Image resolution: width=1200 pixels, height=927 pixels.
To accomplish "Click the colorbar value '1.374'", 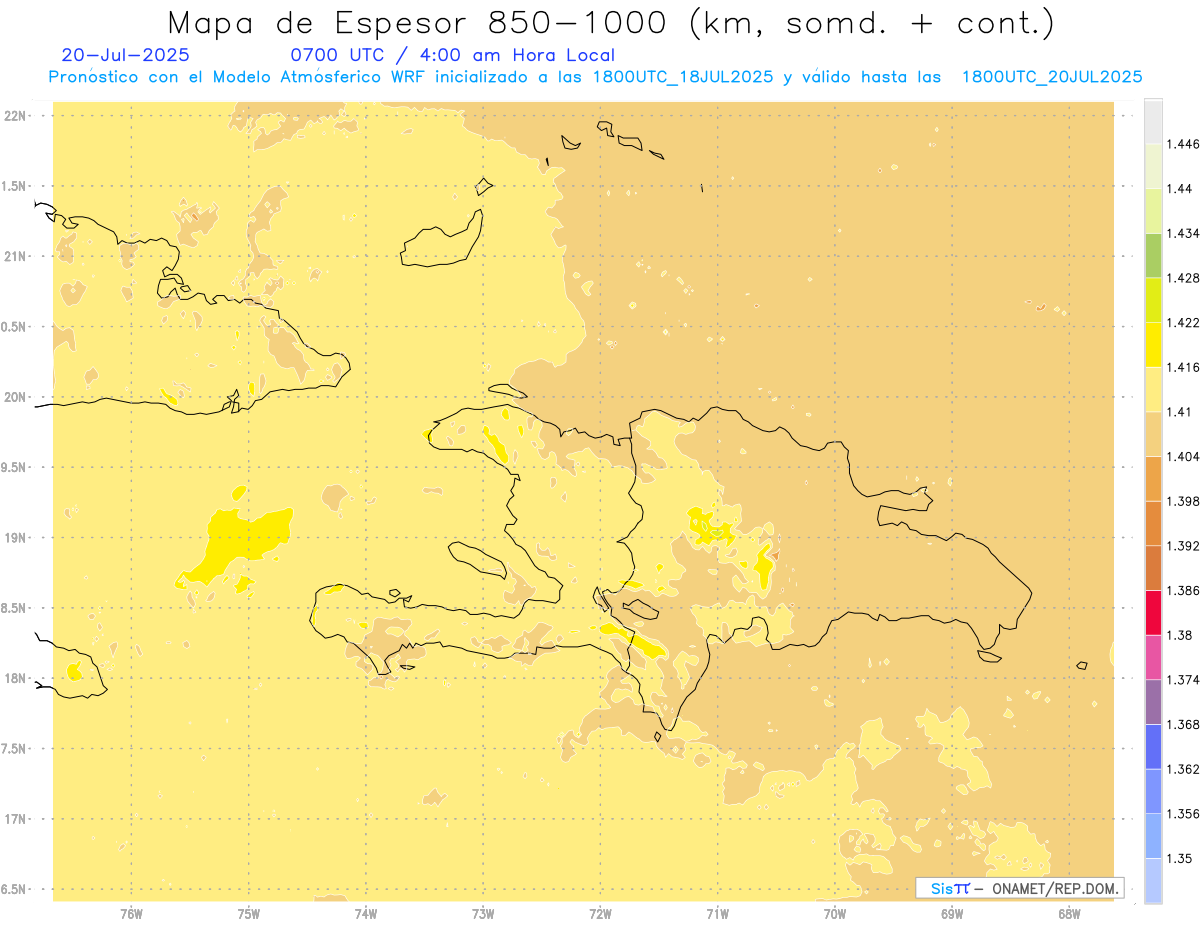I will tap(1183, 680).
